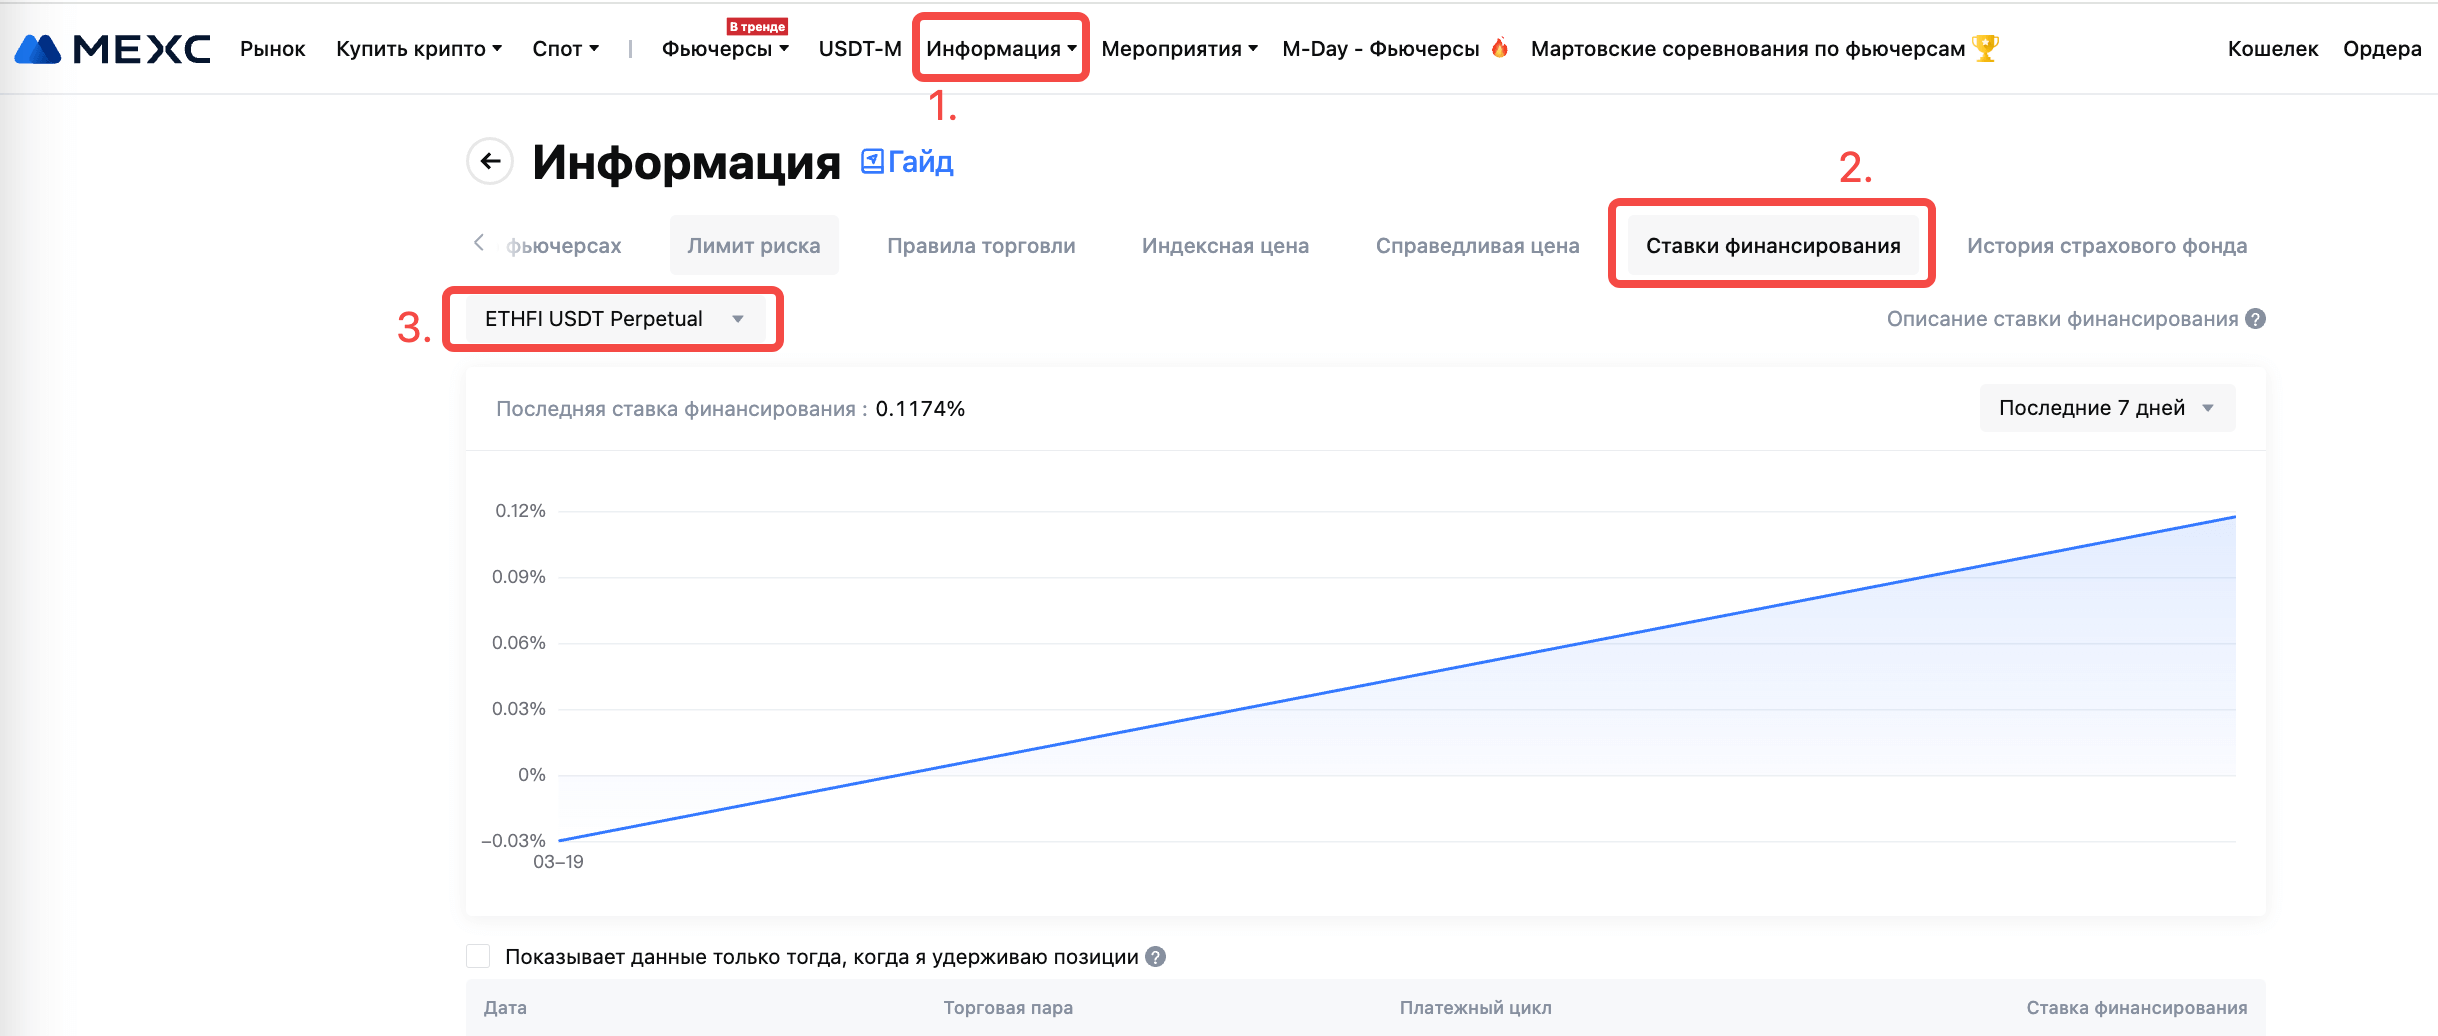Expand the Купить крипто menu
Image resolution: width=2438 pixels, height=1036 pixels.
point(418,49)
